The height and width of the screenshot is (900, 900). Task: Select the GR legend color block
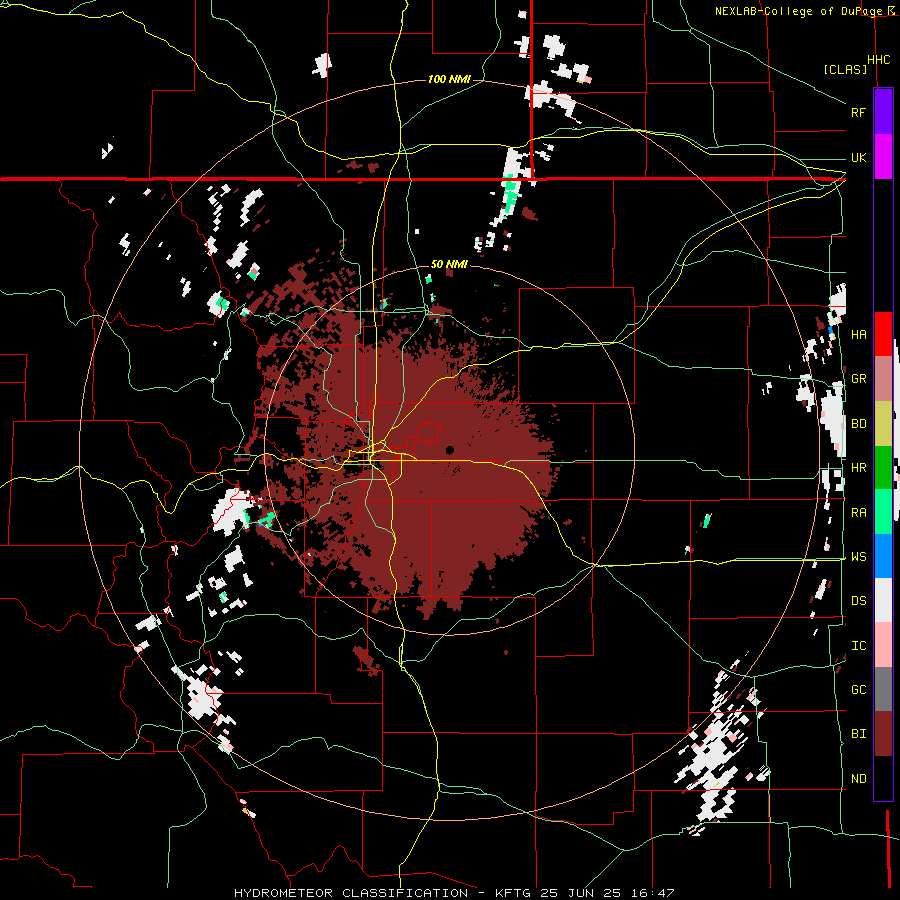tap(883, 379)
